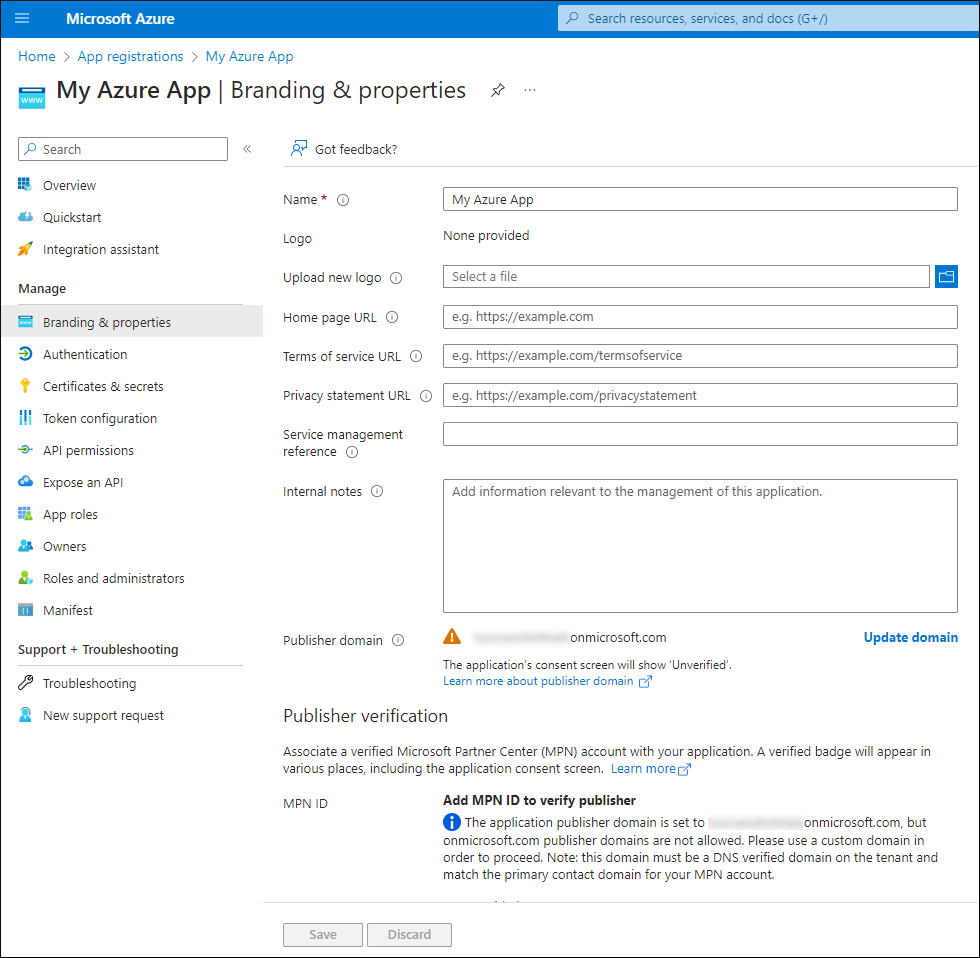
Task: Click the Save button
Action: pyautogui.click(x=322, y=934)
